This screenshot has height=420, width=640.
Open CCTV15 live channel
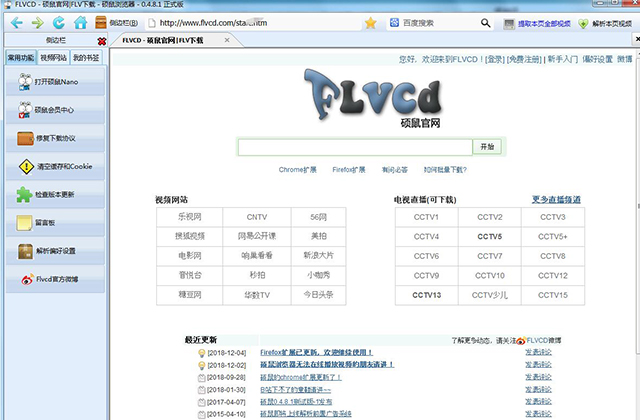553,295
